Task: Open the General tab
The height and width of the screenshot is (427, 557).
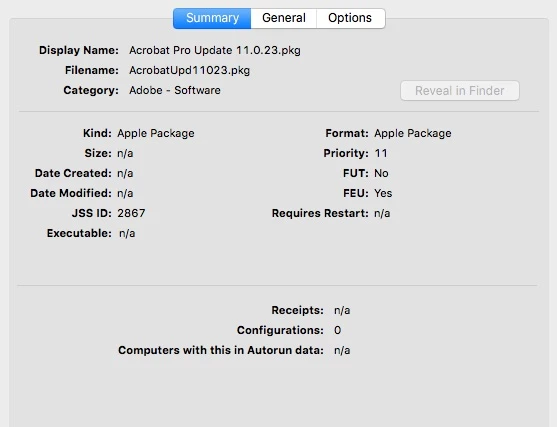Action: (283, 18)
